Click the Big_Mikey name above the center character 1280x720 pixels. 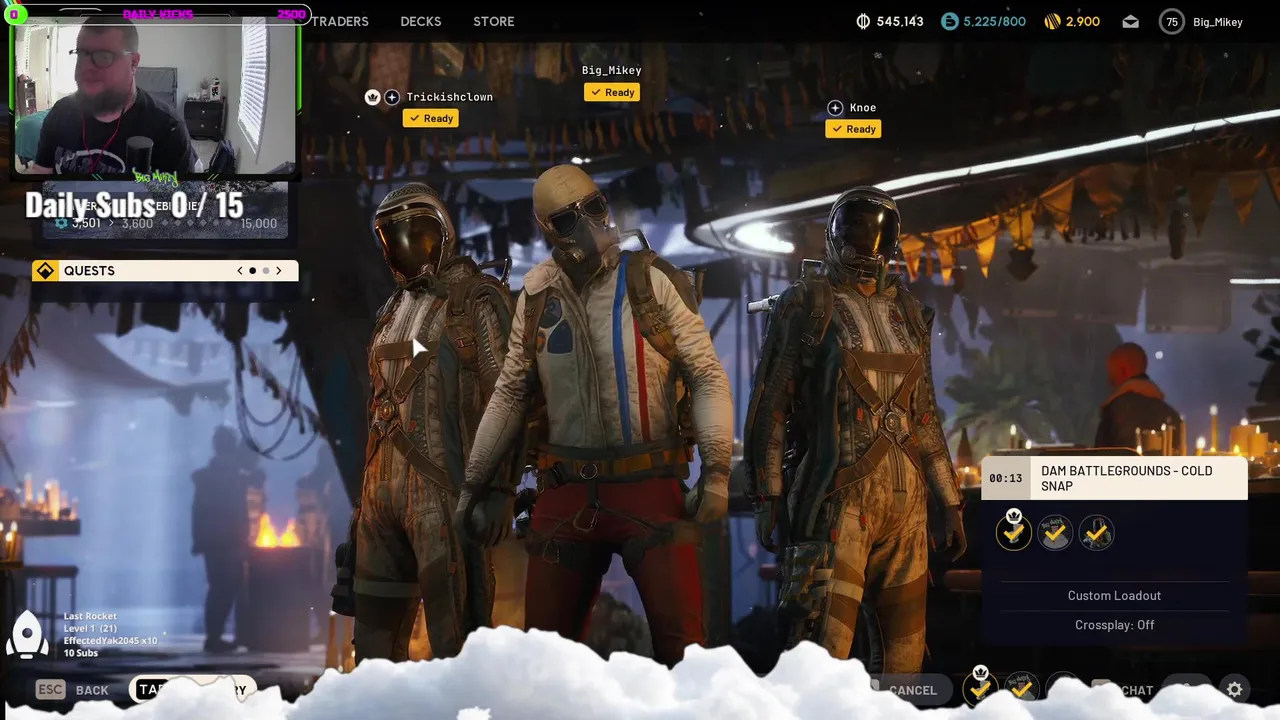[x=612, y=70]
